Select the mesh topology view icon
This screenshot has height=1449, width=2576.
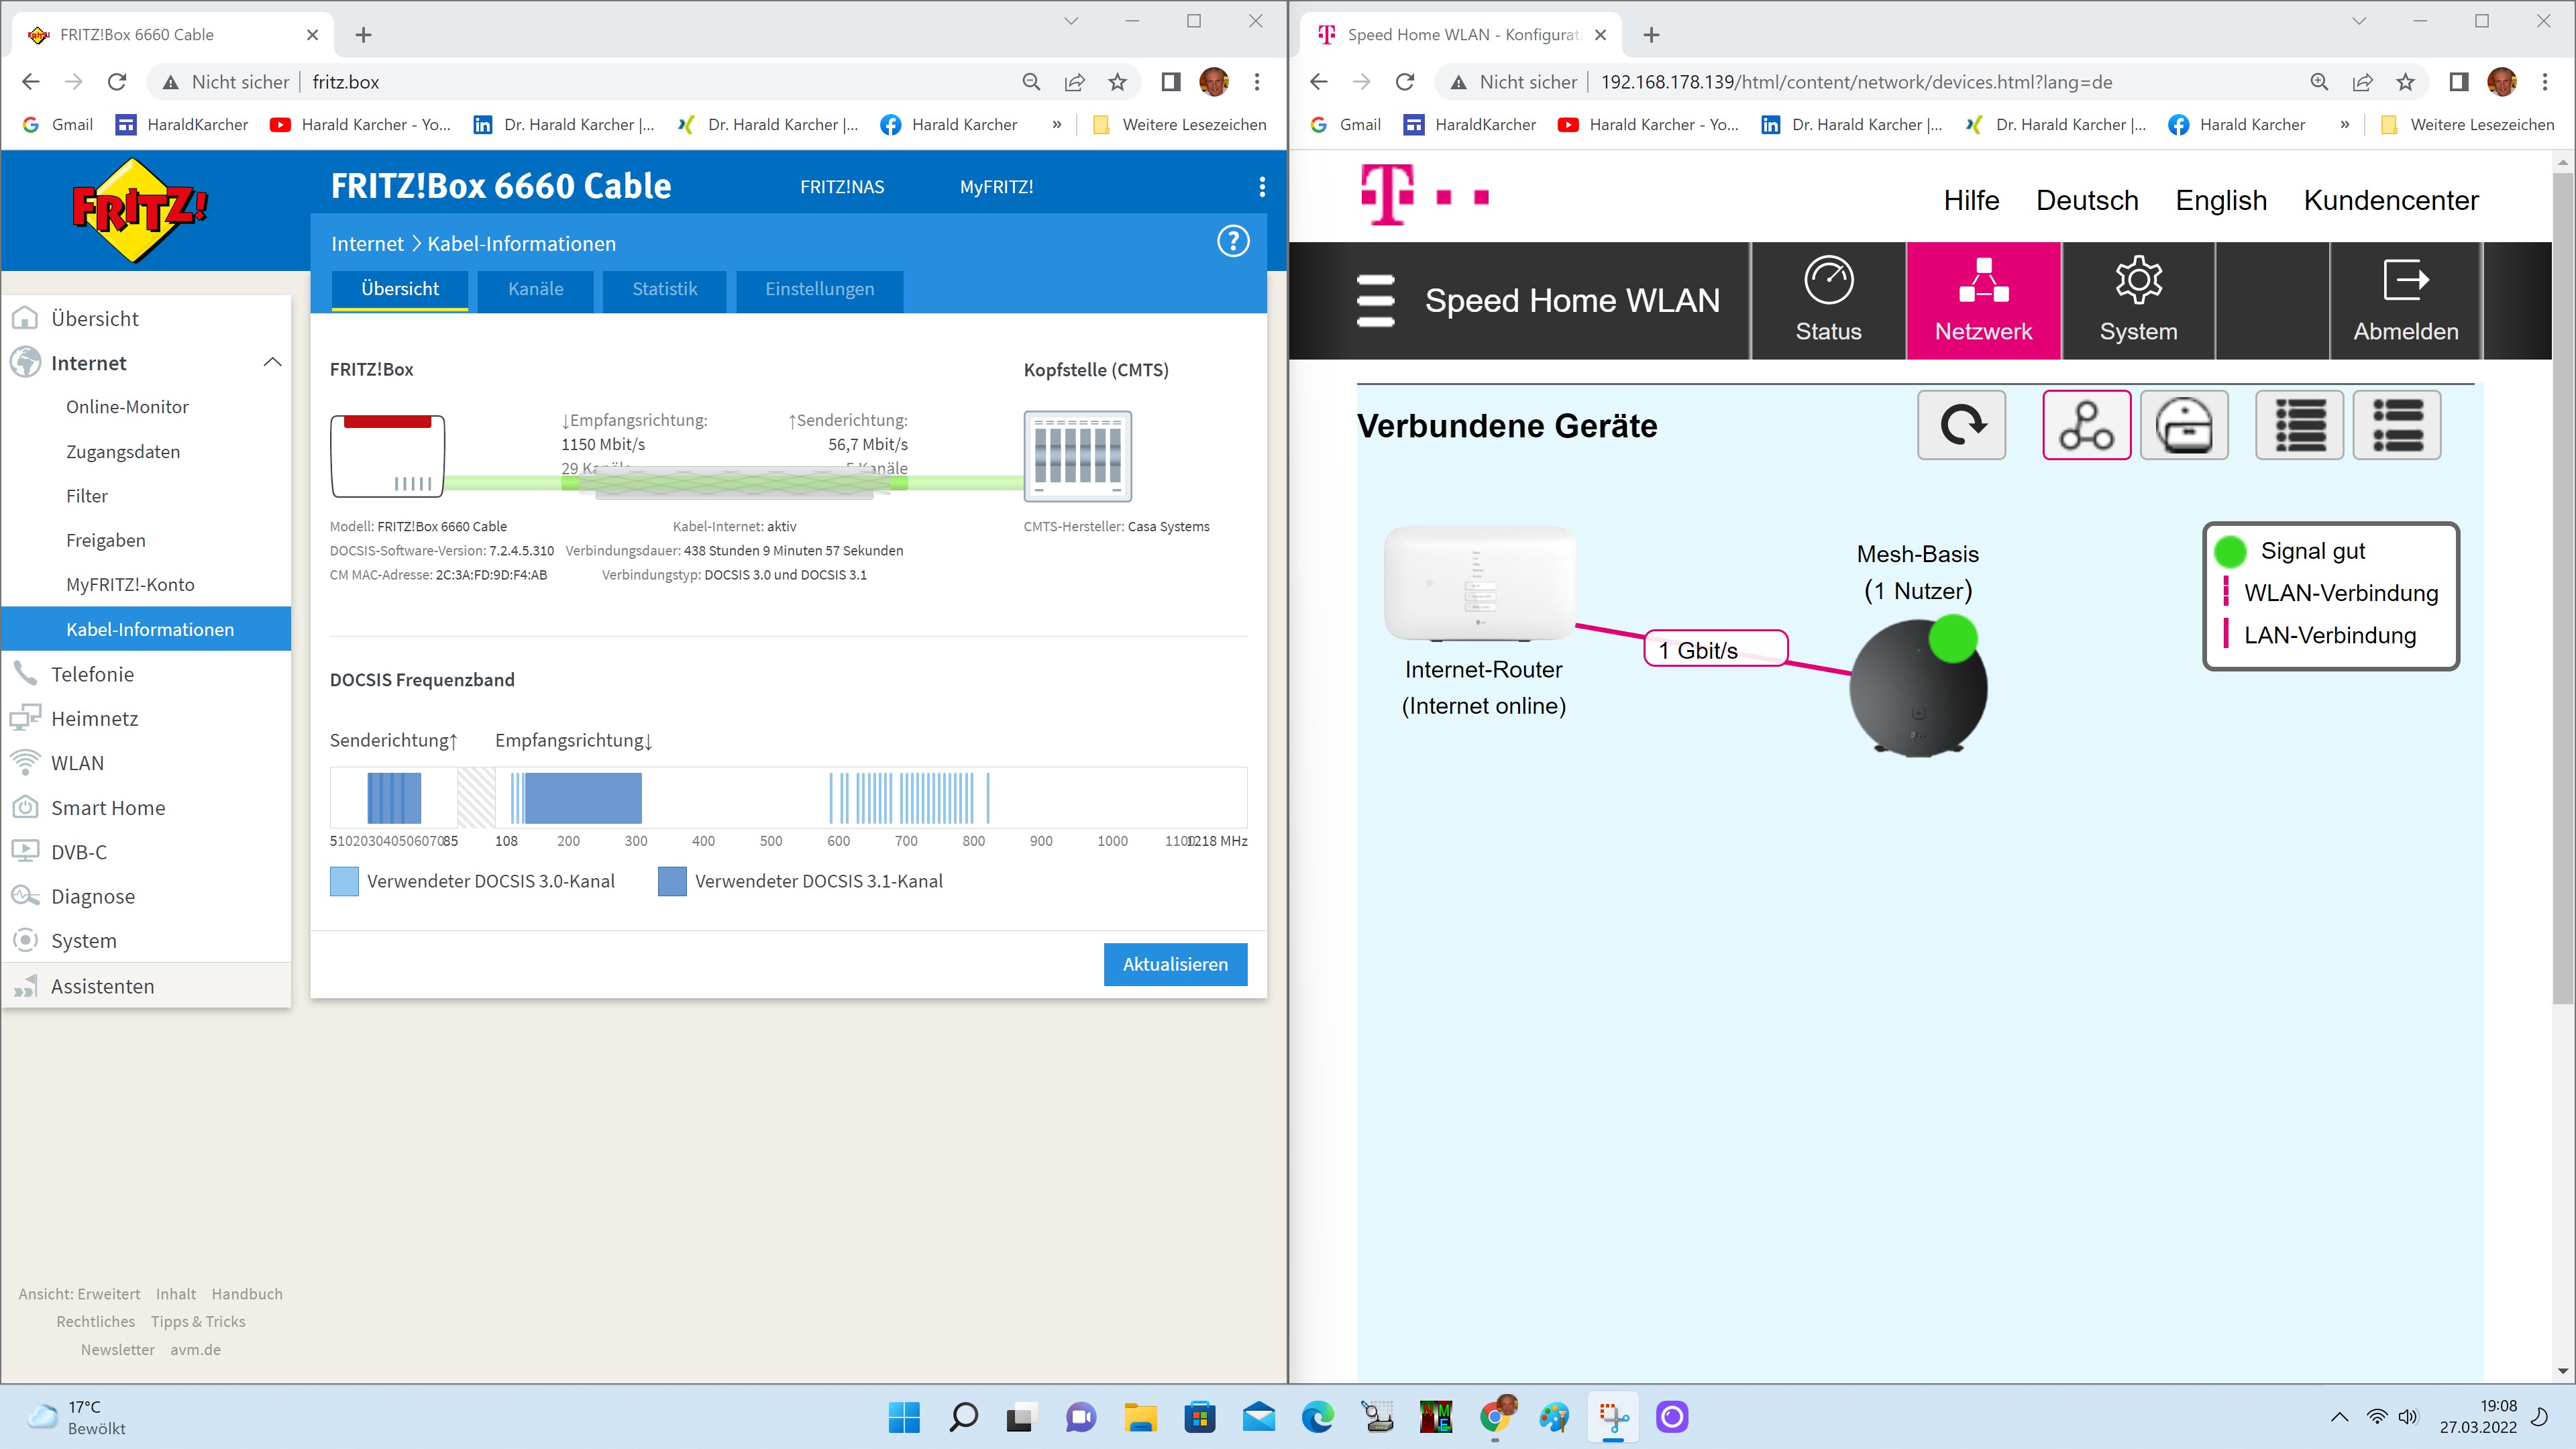[x=2086, y=425]
